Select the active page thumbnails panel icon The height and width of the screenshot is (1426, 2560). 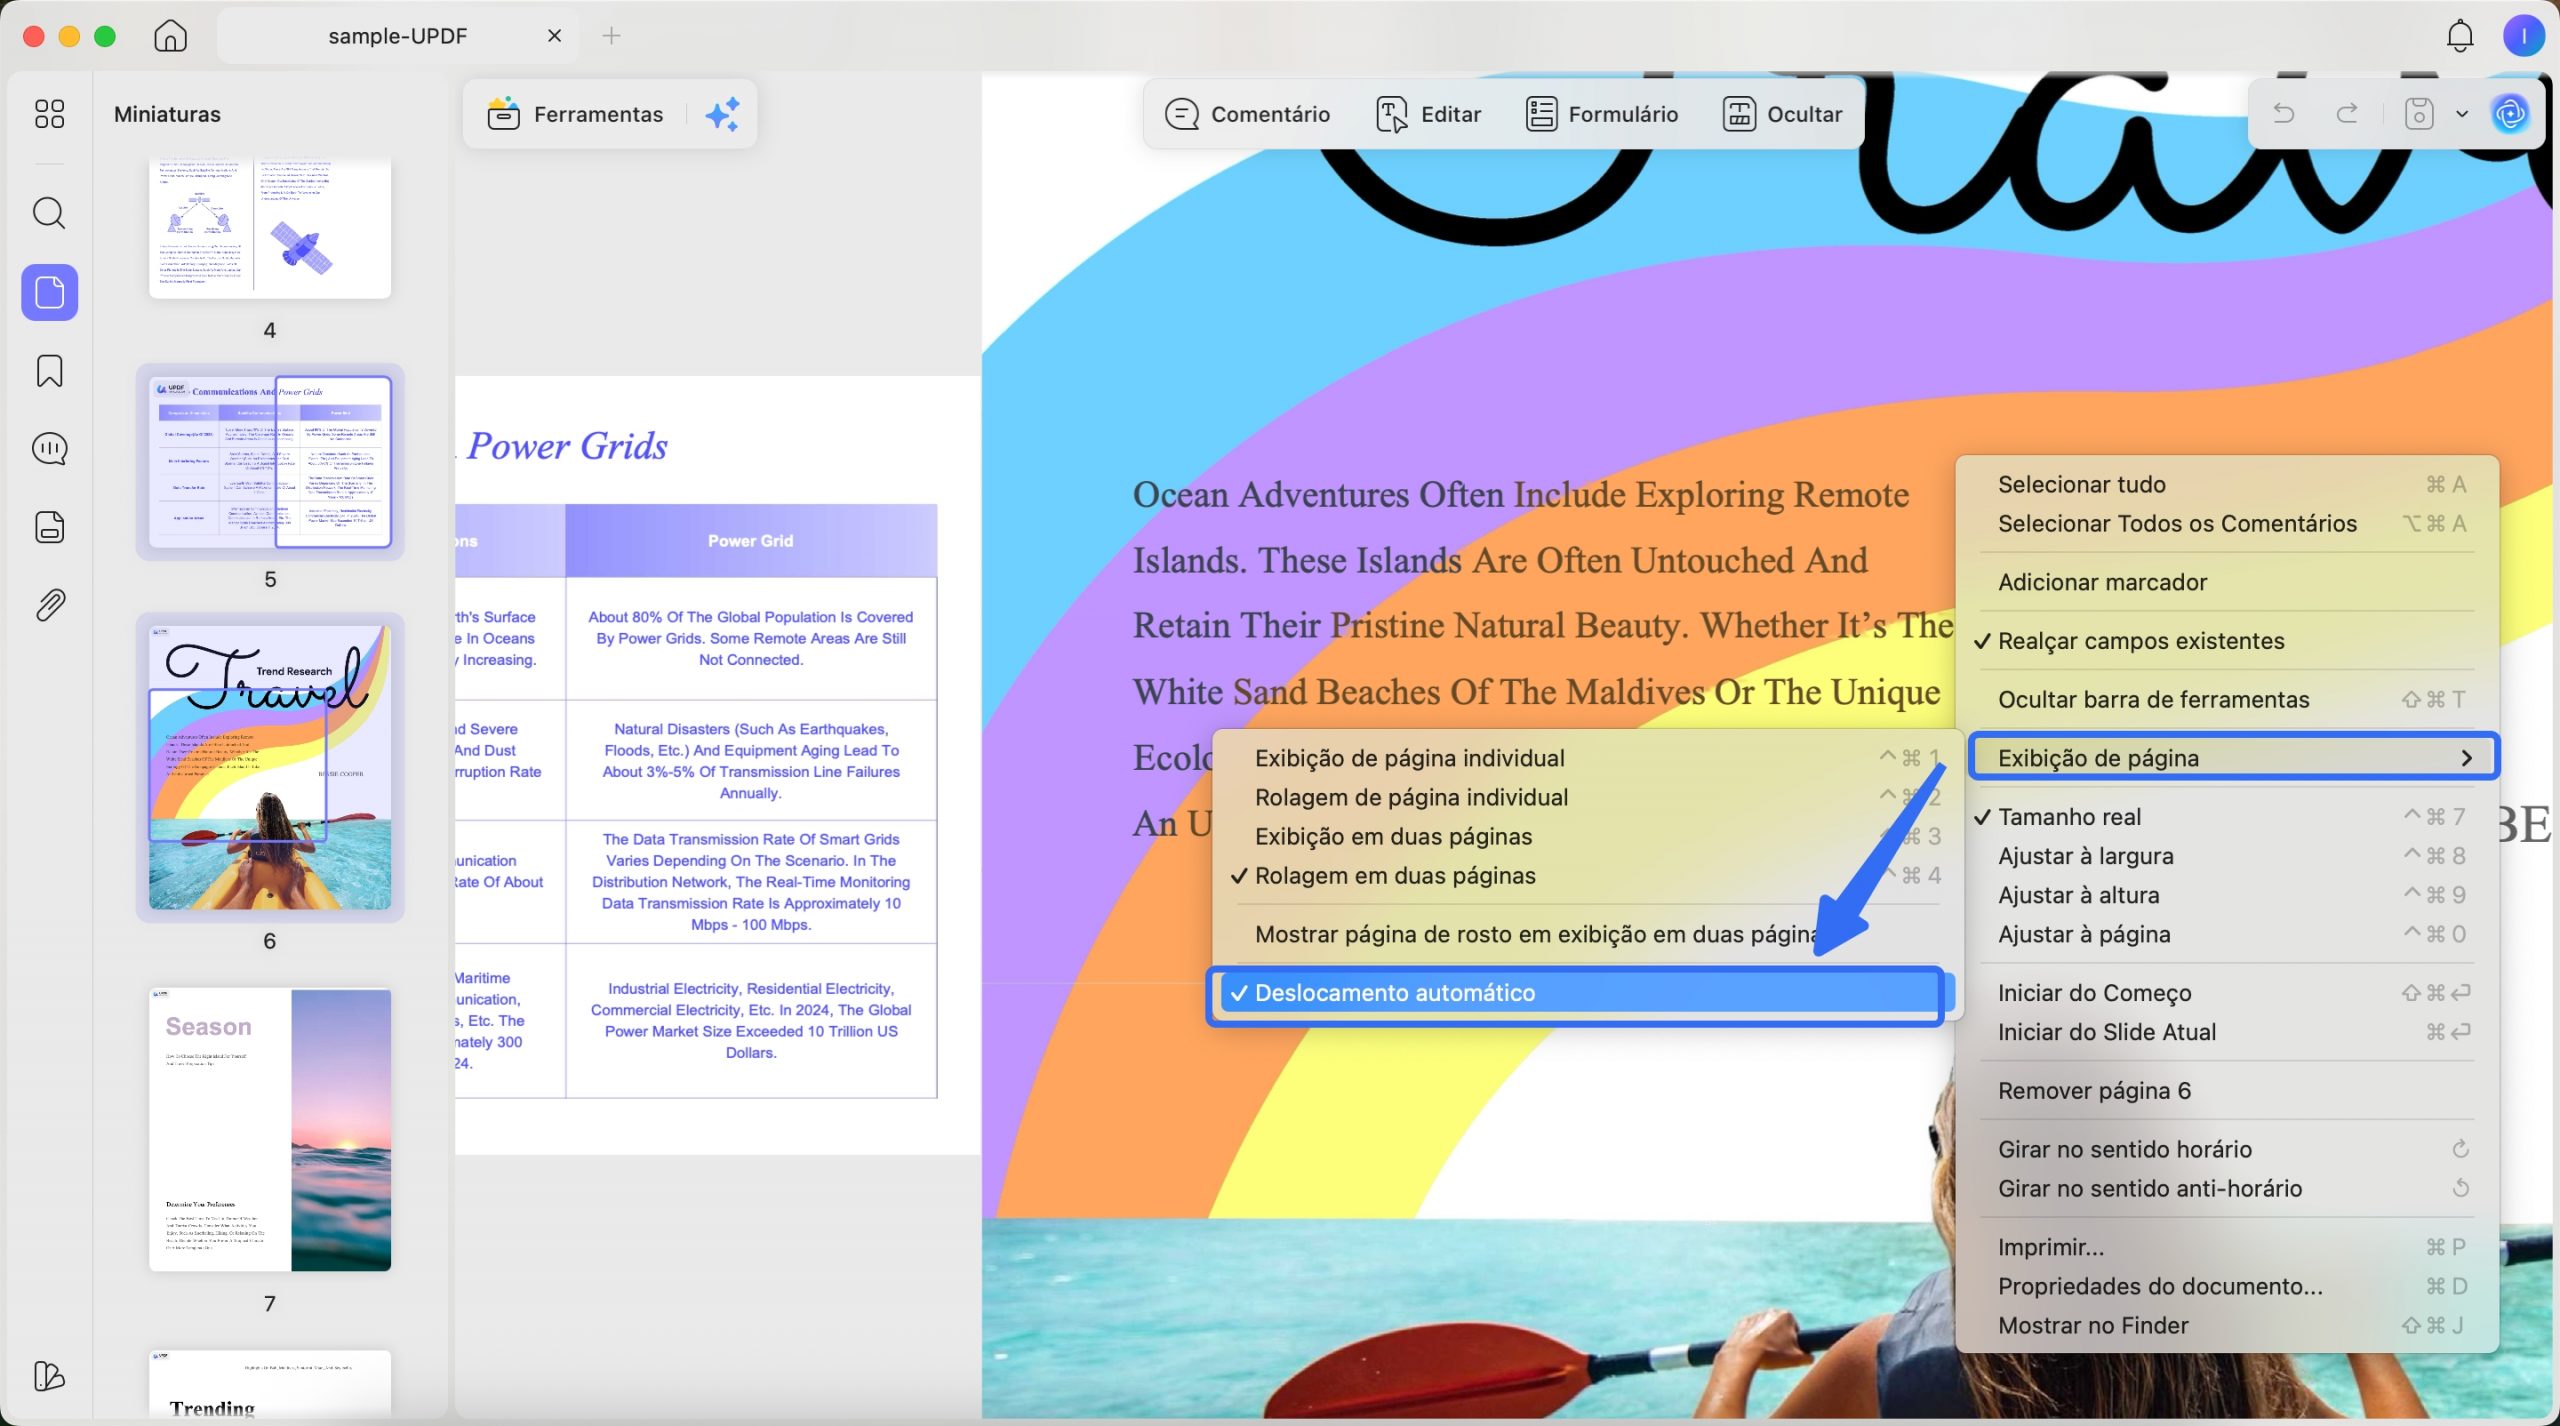tap(50, 292)
